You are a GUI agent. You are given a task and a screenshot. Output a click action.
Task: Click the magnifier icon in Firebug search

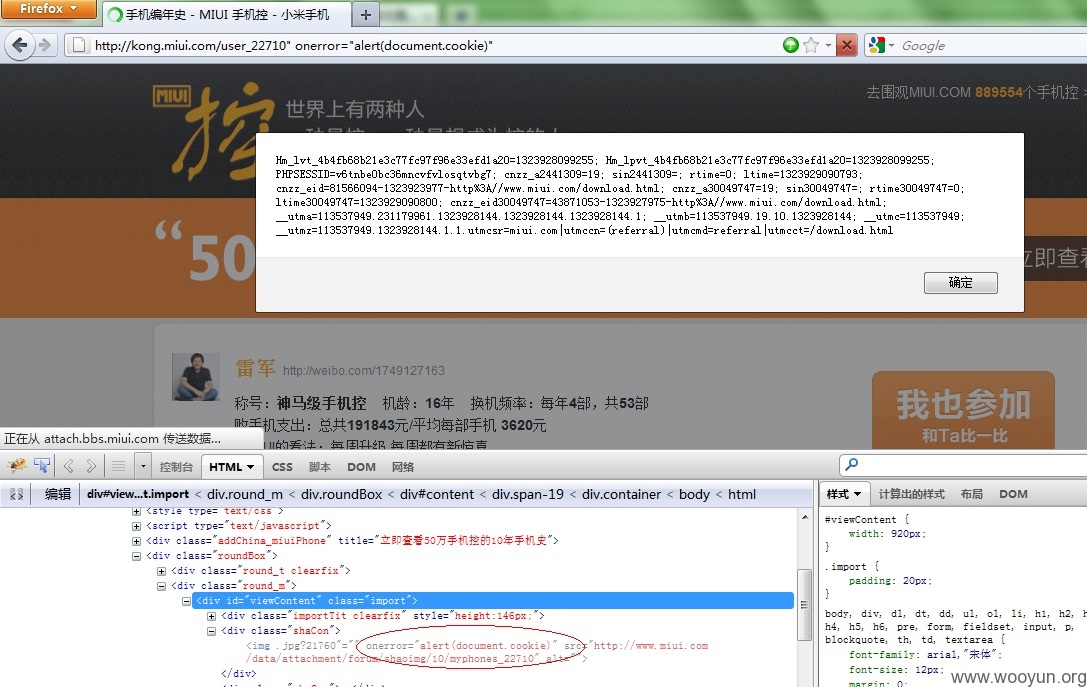(851, 464)
